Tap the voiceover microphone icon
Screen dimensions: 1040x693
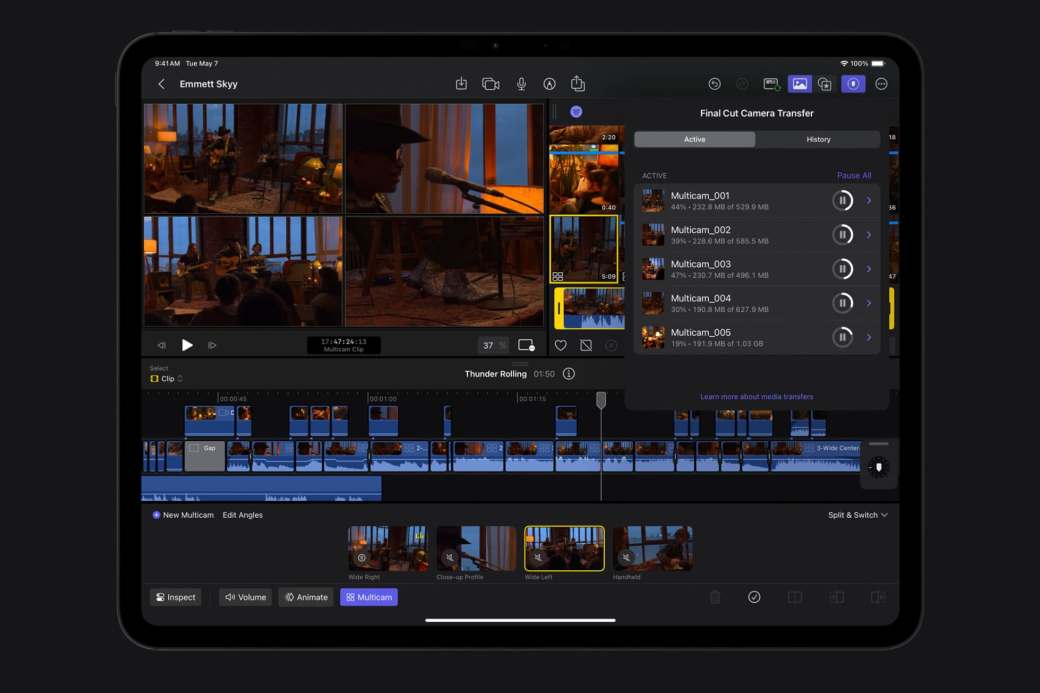click(521, 84)
